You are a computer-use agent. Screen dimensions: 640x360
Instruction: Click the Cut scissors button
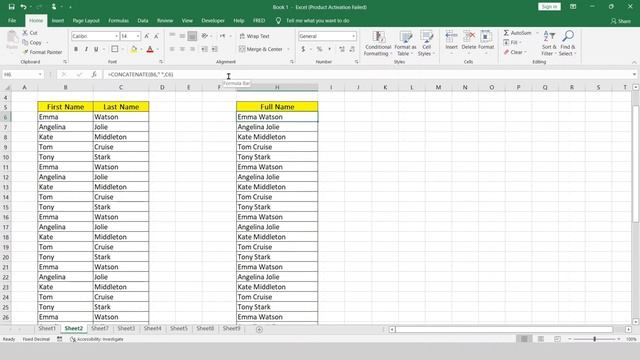(x=30, y=33)
